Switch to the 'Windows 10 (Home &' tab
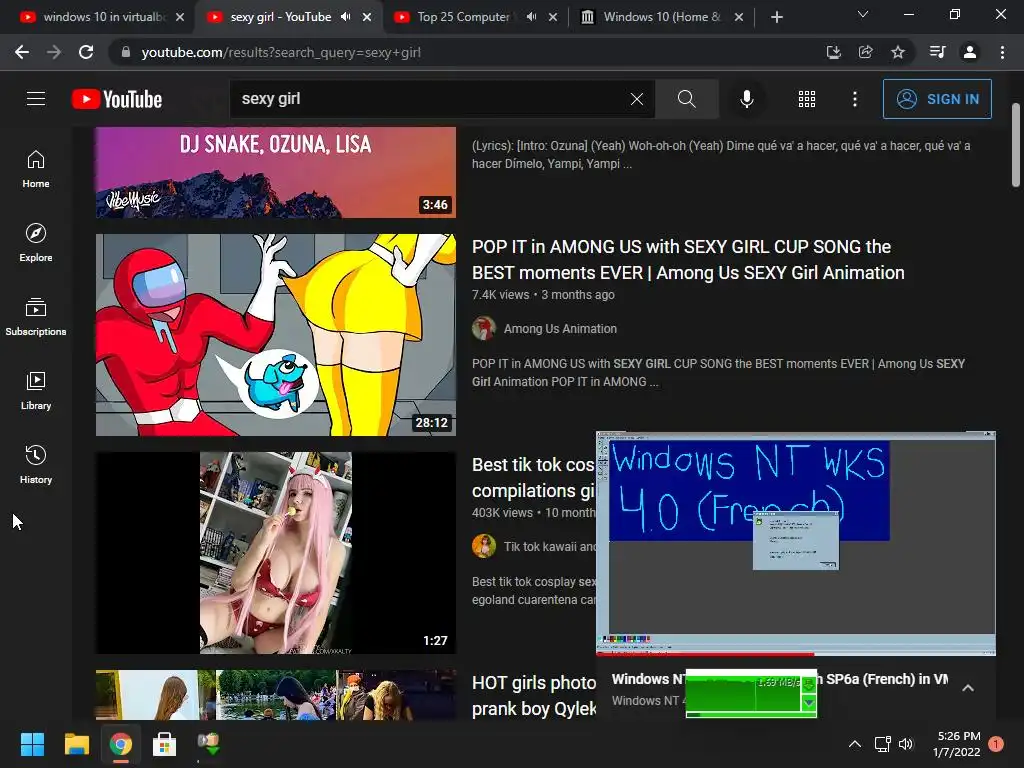1024x768 pixels. (x=663, y=17)
